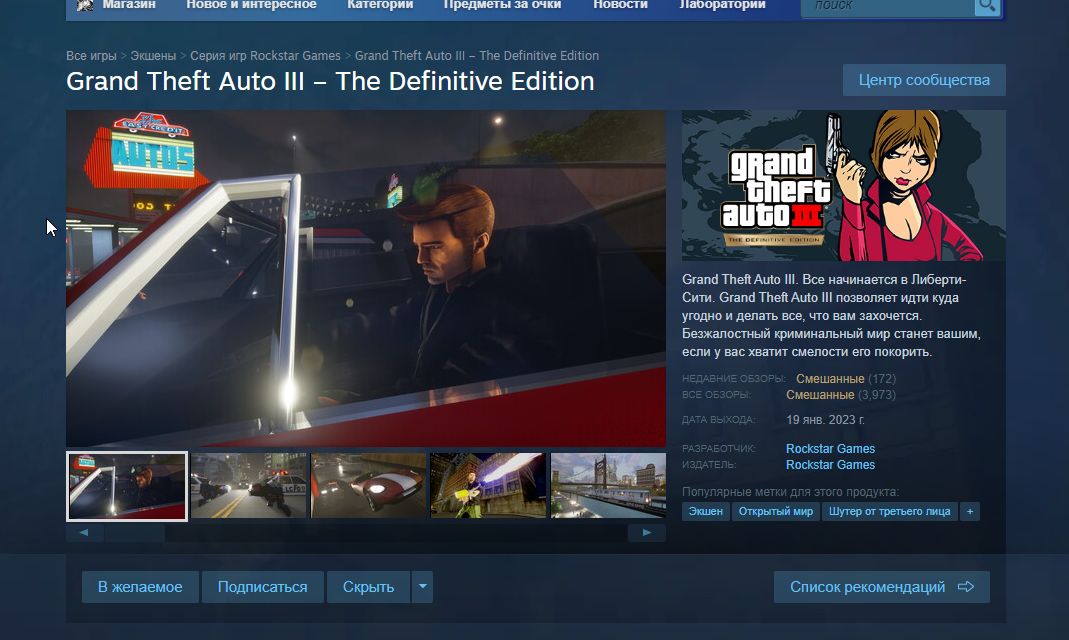Click the main screenshot of the game
1069x640 pixels.
(366, 279)
